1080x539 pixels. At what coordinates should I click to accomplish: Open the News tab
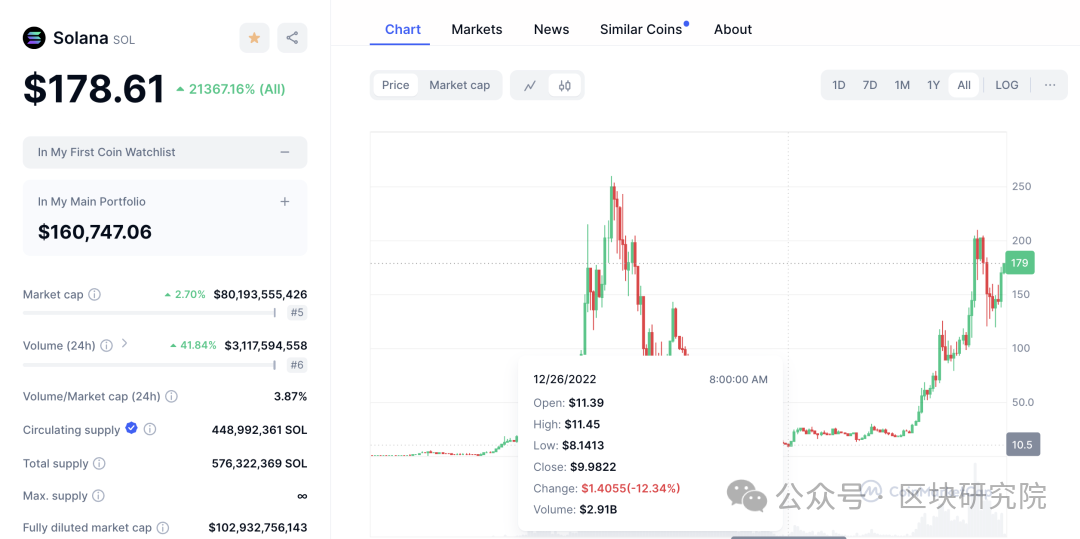click(x=551, y=30)
